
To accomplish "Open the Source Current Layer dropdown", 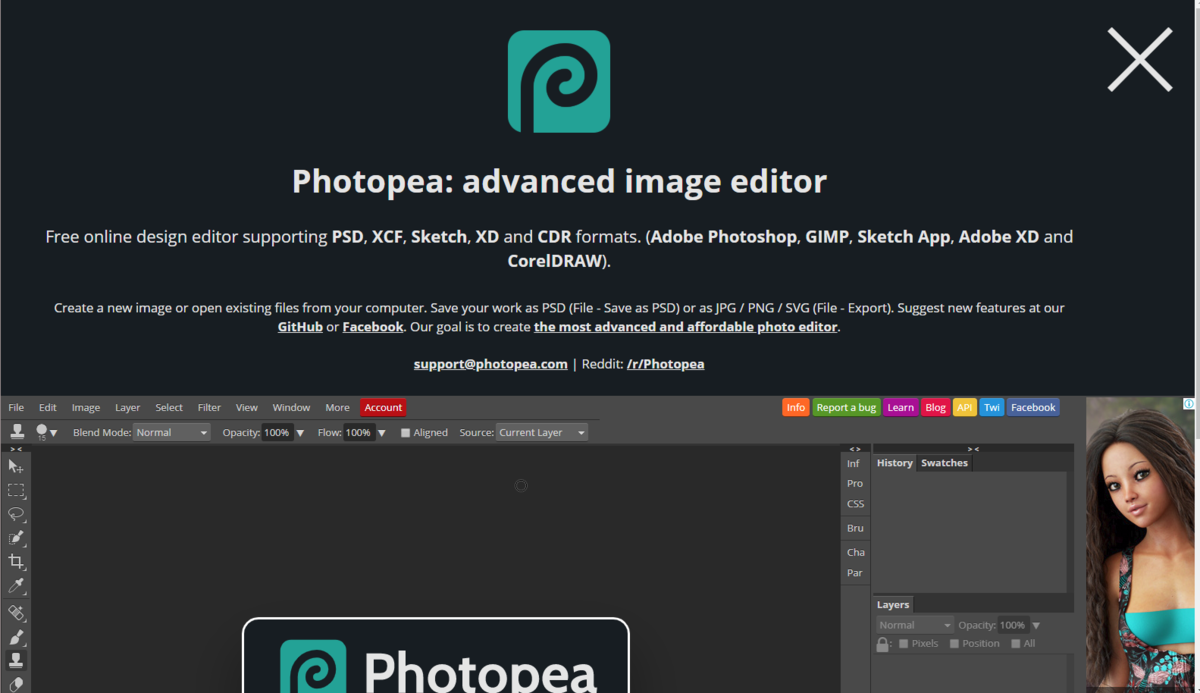I will point(542,433).
